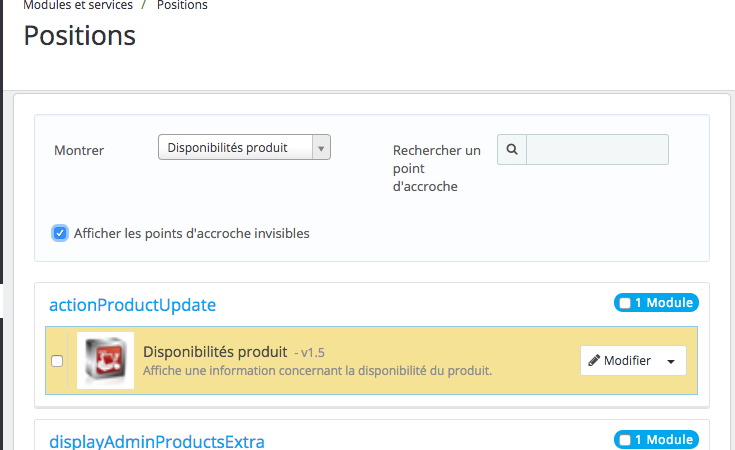The width and height of the screenshot is (735, 450).
Task: Click the 'Rechercher un point d'accroche' label
Action: point(437,168)
